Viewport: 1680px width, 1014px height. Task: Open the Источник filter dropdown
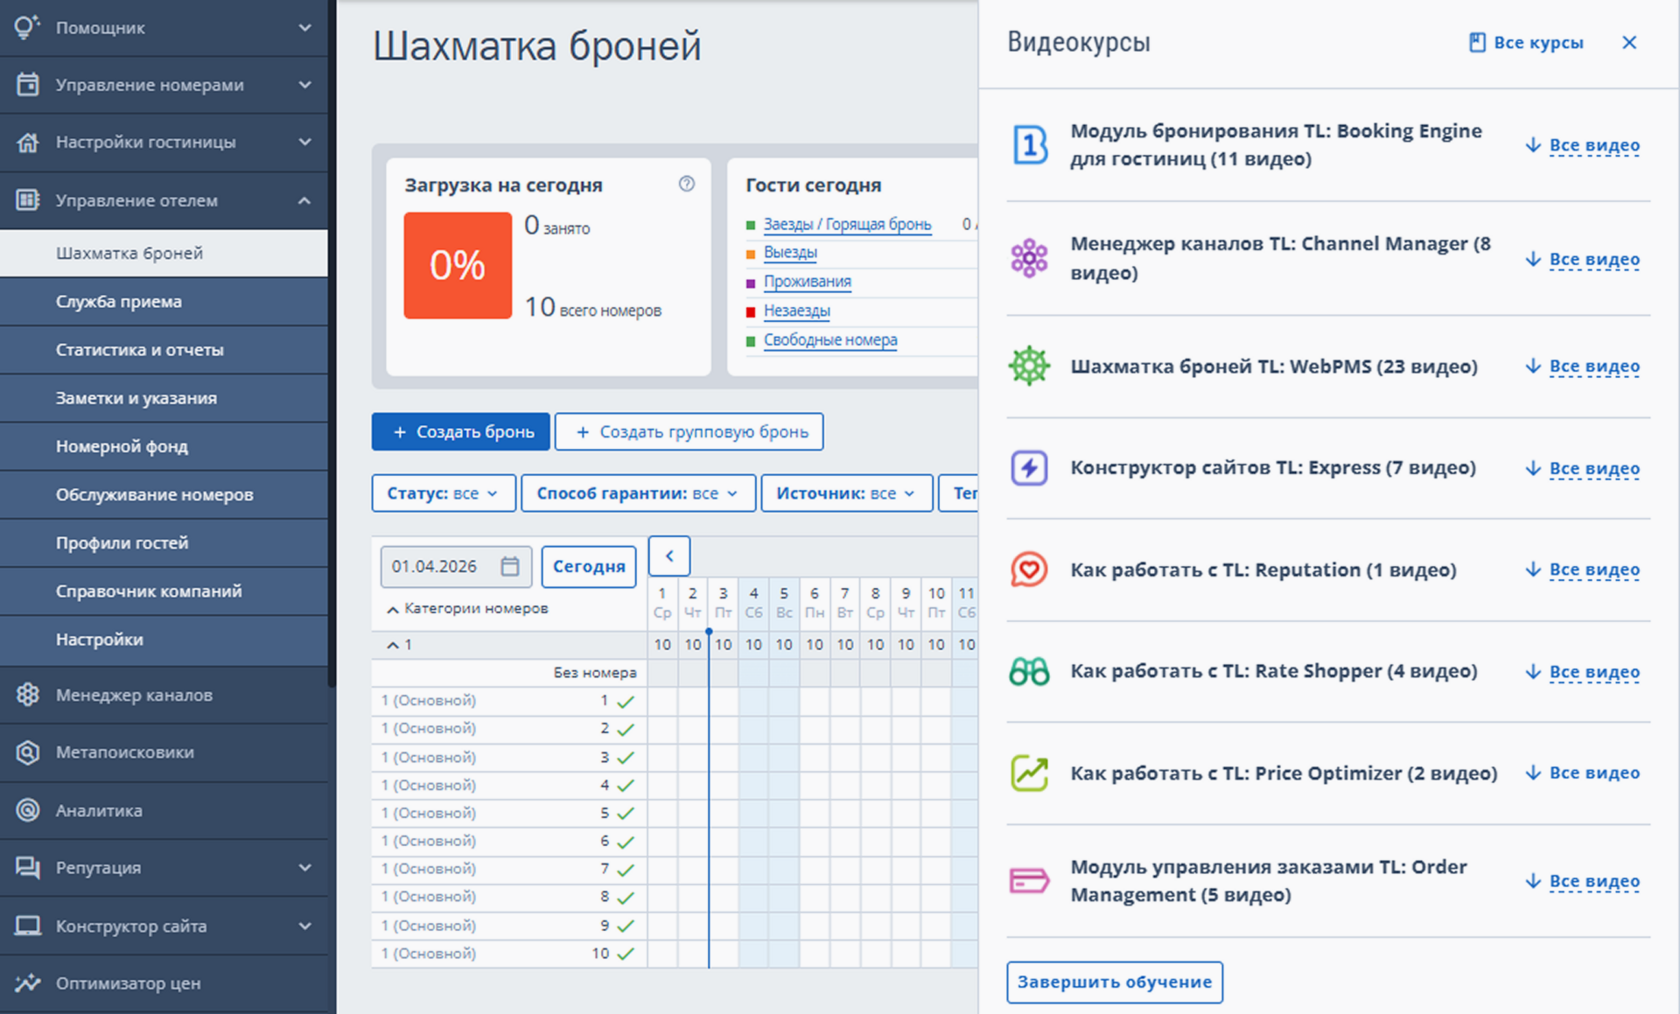(x=846, y=493)
